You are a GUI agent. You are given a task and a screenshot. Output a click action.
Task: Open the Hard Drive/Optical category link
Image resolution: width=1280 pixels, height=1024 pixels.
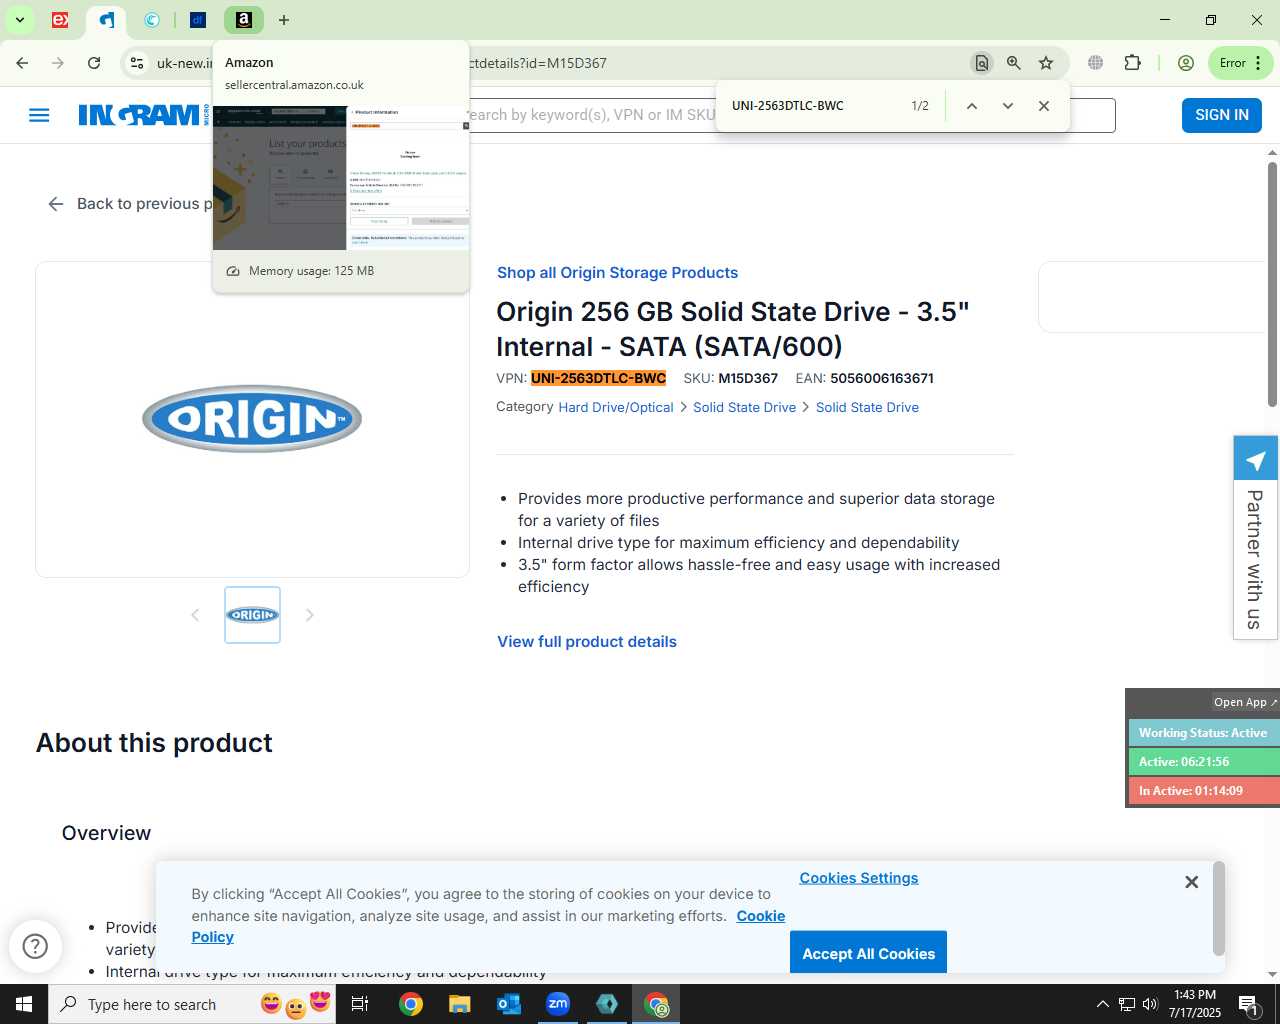[x=616, y=407]
